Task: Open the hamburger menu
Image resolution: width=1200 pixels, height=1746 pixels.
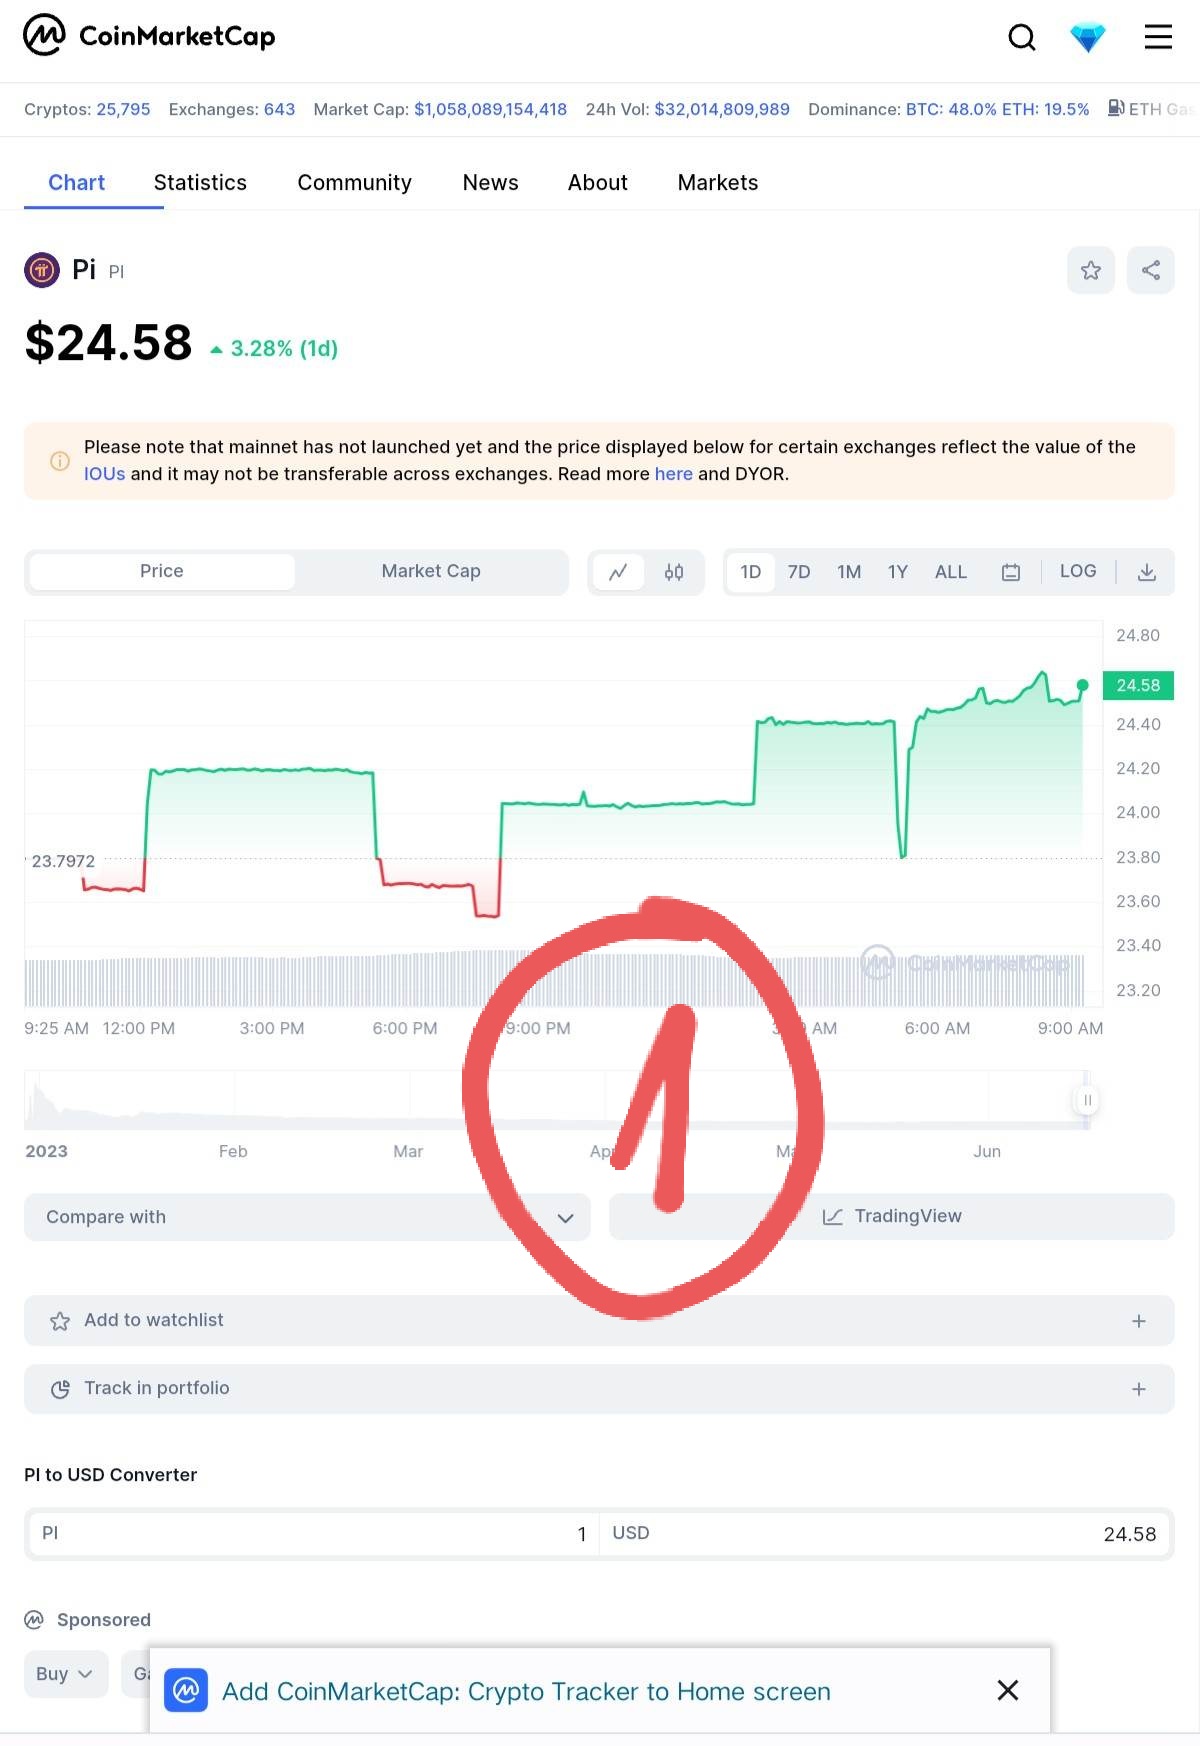Action: pyautogui.click(x=1158, y=38)
